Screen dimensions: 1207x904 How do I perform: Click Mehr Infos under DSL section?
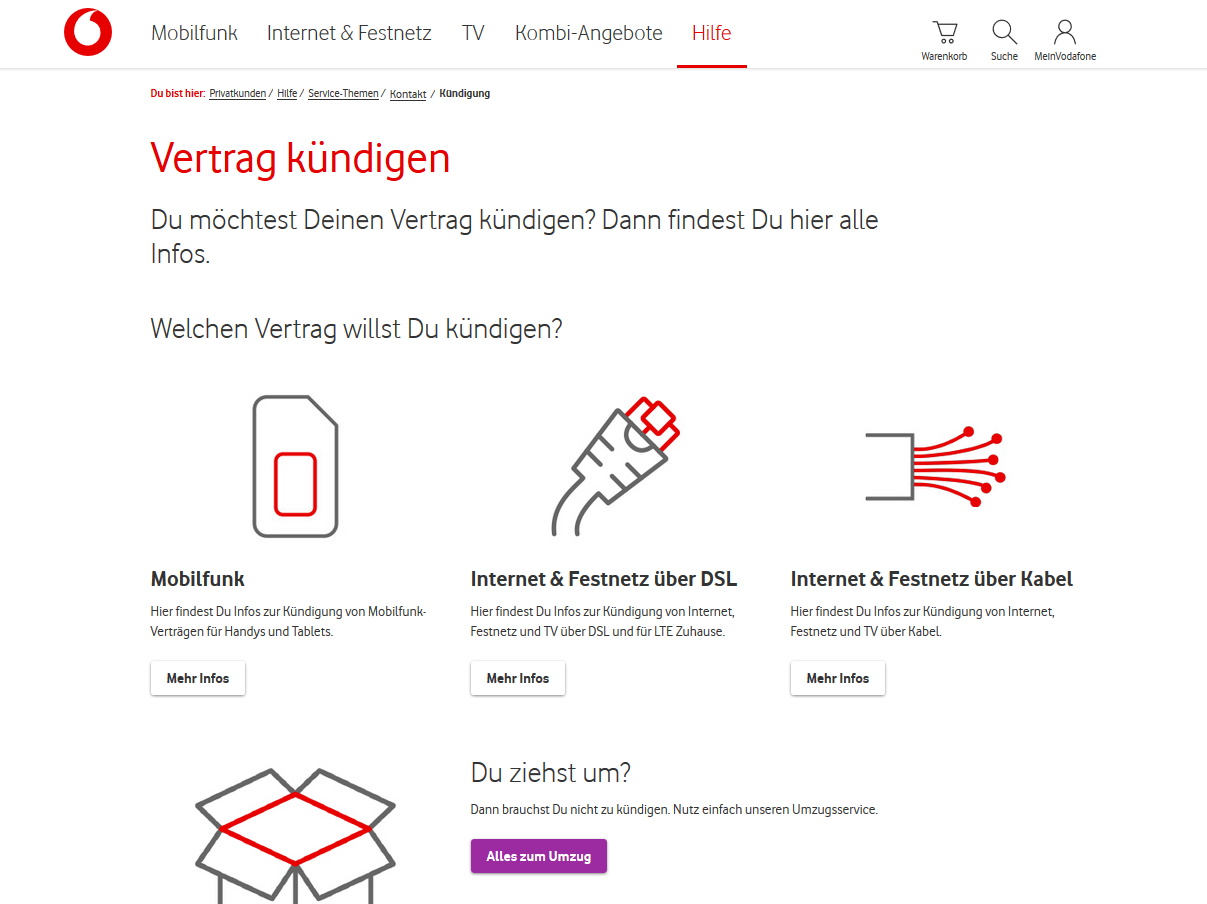518,678
